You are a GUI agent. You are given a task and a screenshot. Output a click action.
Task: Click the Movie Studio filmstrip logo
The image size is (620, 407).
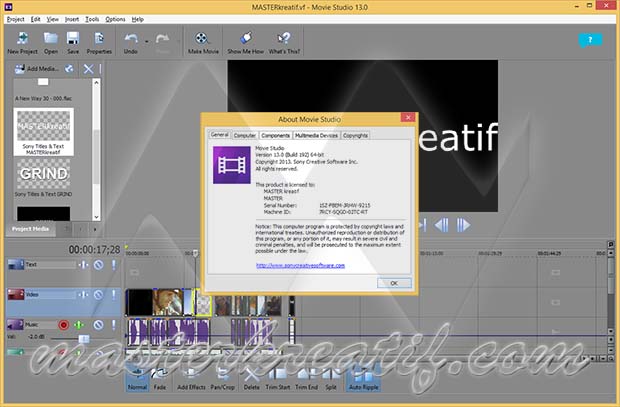coord(232,165)
